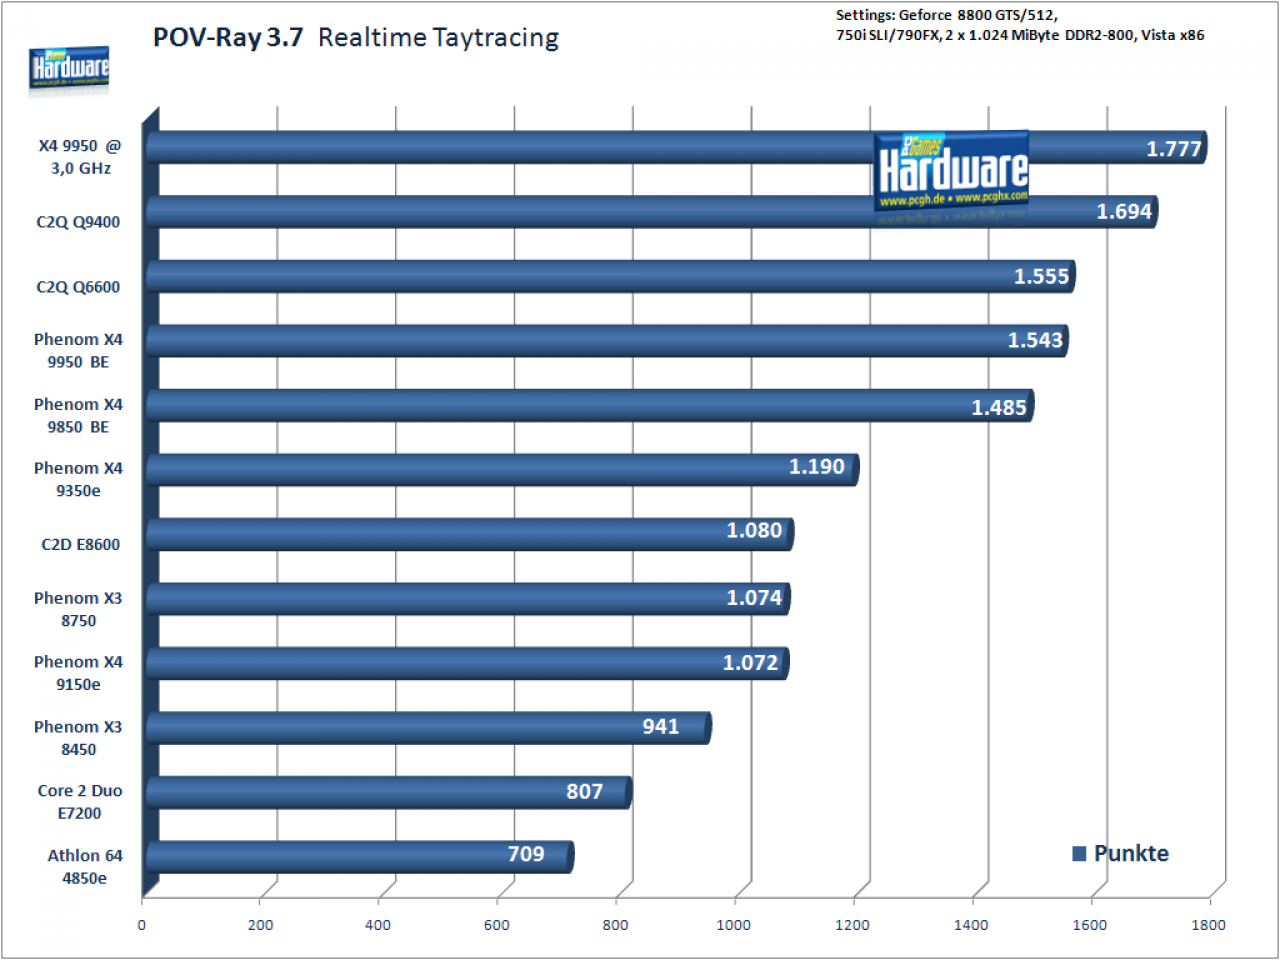Select the 'Athlon 64 4850e' label

tap(85, 867)
